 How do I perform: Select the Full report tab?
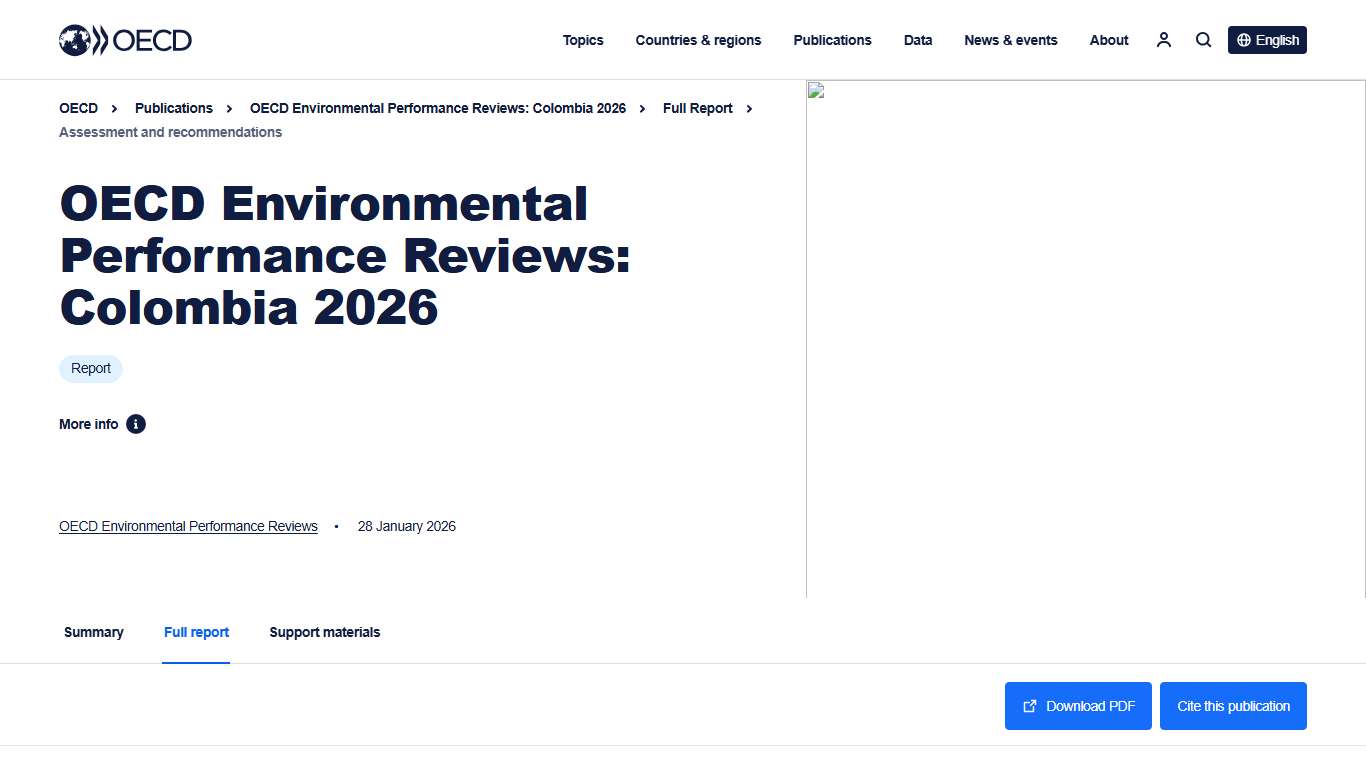[x=196, y=632]
